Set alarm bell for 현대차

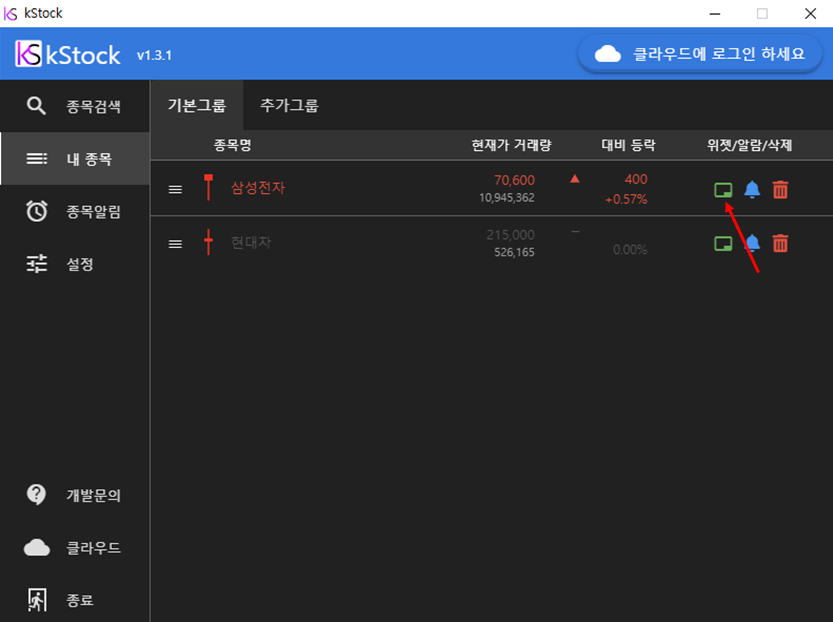752,244
